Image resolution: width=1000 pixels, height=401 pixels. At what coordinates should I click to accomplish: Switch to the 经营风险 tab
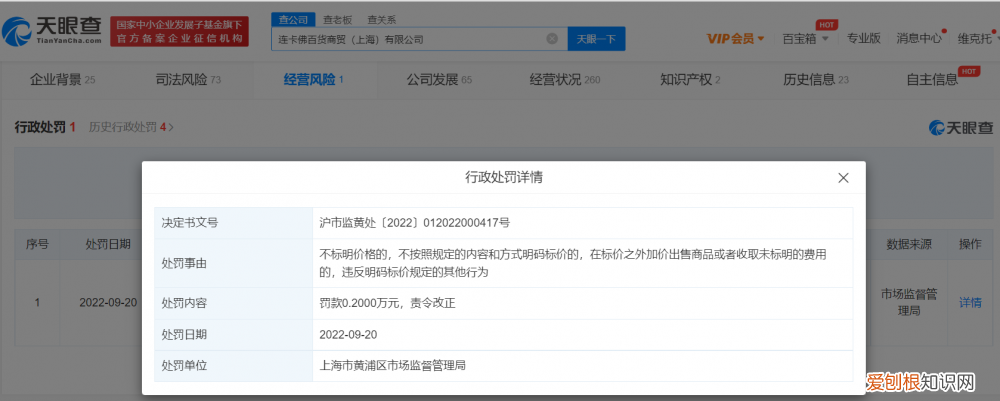tap(314, 80)
